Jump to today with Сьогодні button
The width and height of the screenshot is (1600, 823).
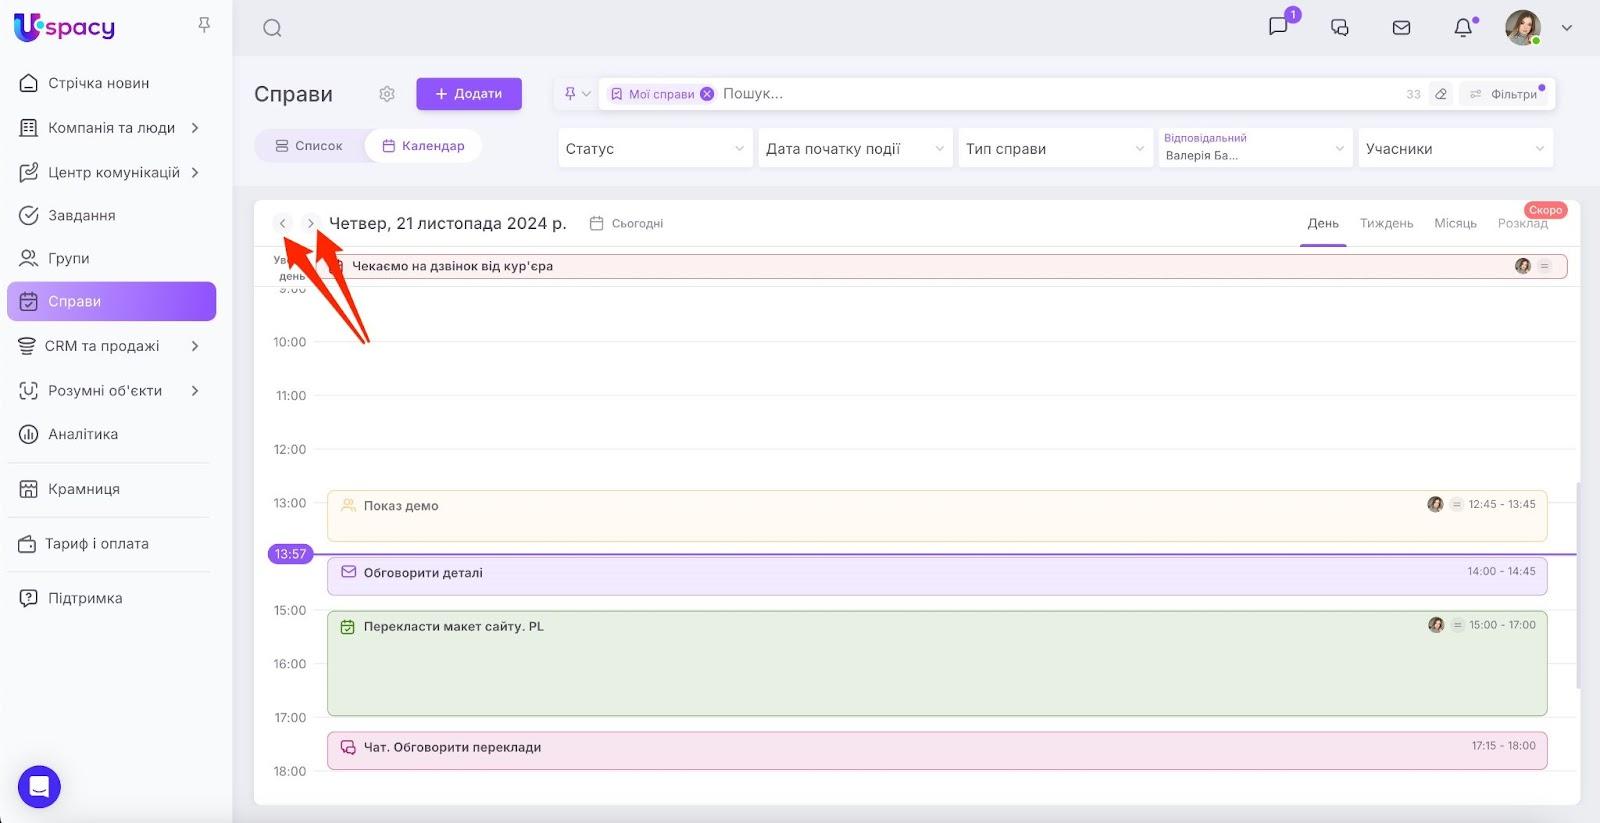627,223
